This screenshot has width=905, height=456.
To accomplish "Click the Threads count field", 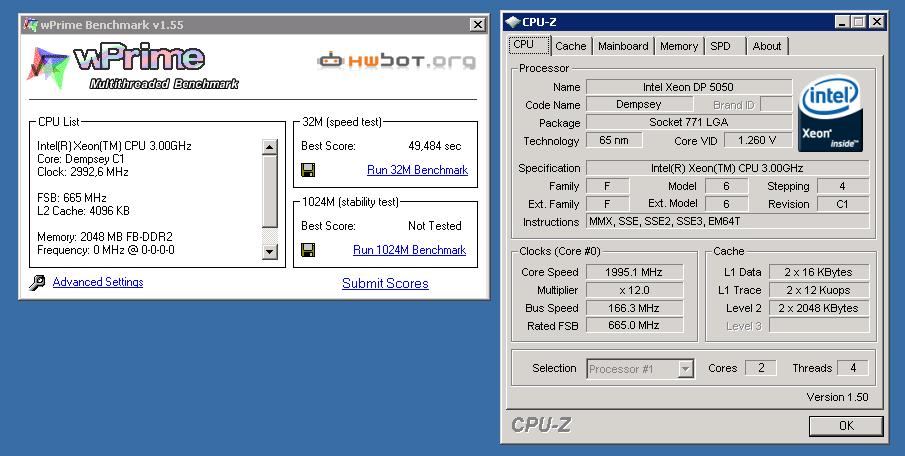I will (x=852, y=368).
